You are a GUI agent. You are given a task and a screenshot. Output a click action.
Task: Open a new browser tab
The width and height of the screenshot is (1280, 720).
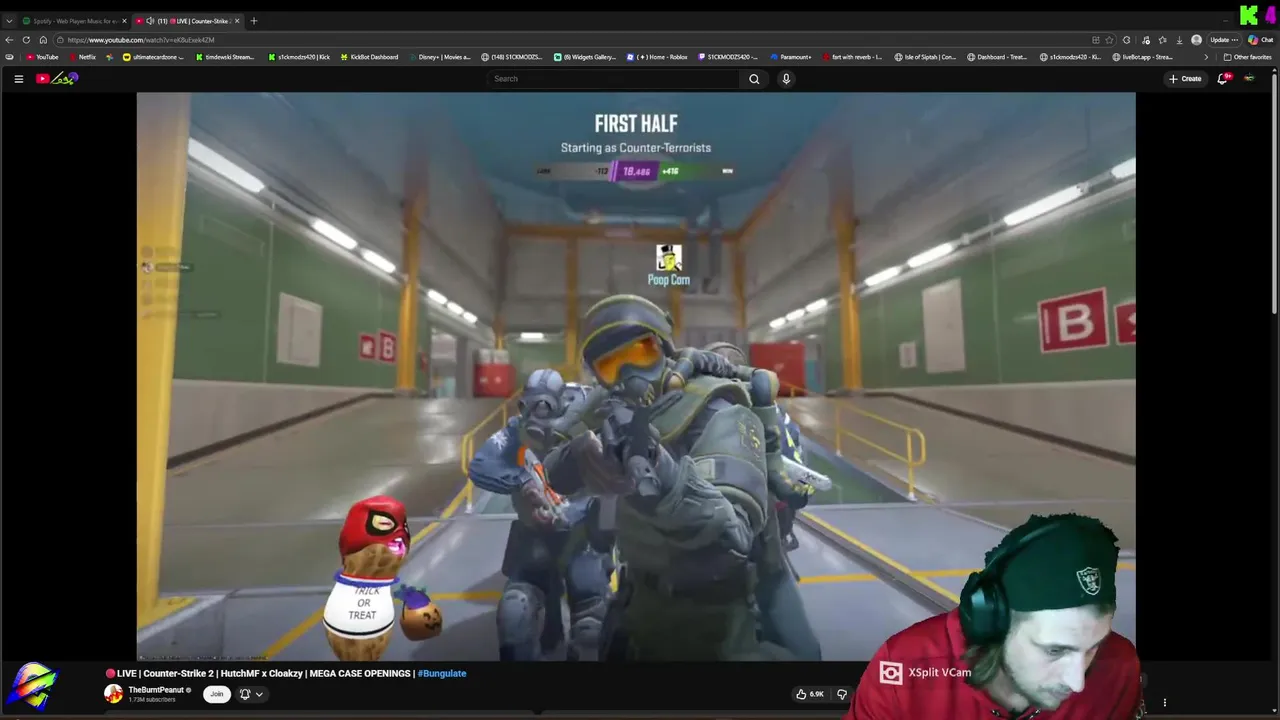pos(254,21)
